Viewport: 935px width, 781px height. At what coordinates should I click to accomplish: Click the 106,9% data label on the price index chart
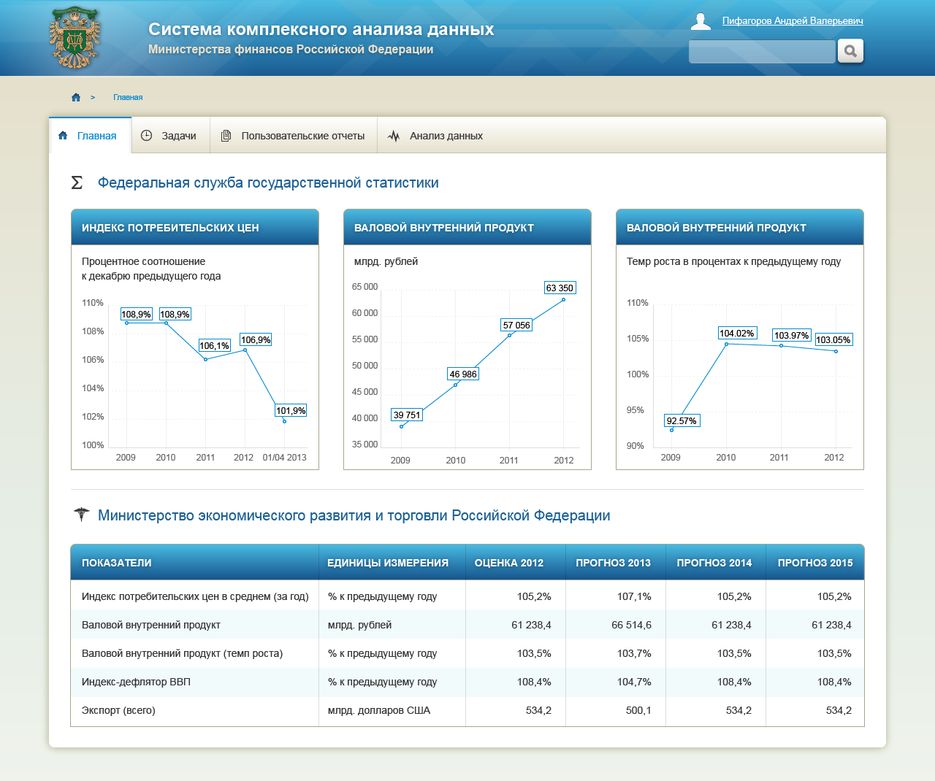[x=256, y=340]
